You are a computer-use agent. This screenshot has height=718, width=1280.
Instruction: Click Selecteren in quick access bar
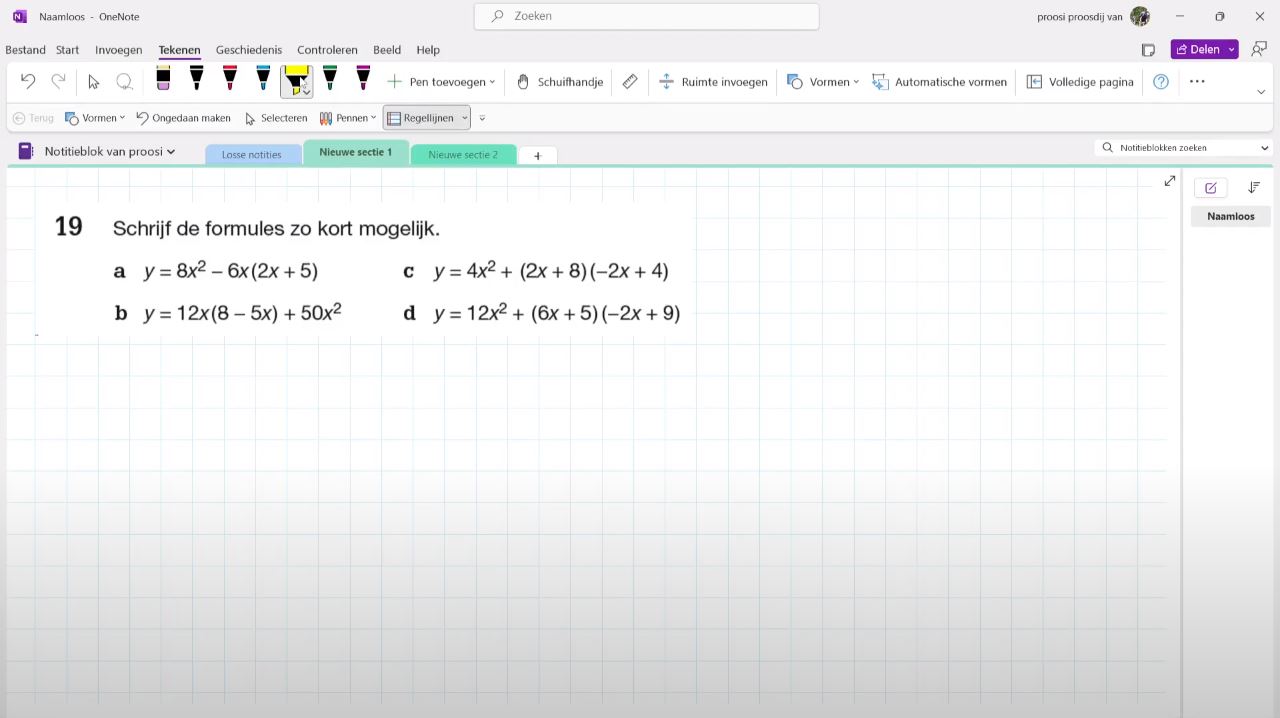(x=276, y=118)
